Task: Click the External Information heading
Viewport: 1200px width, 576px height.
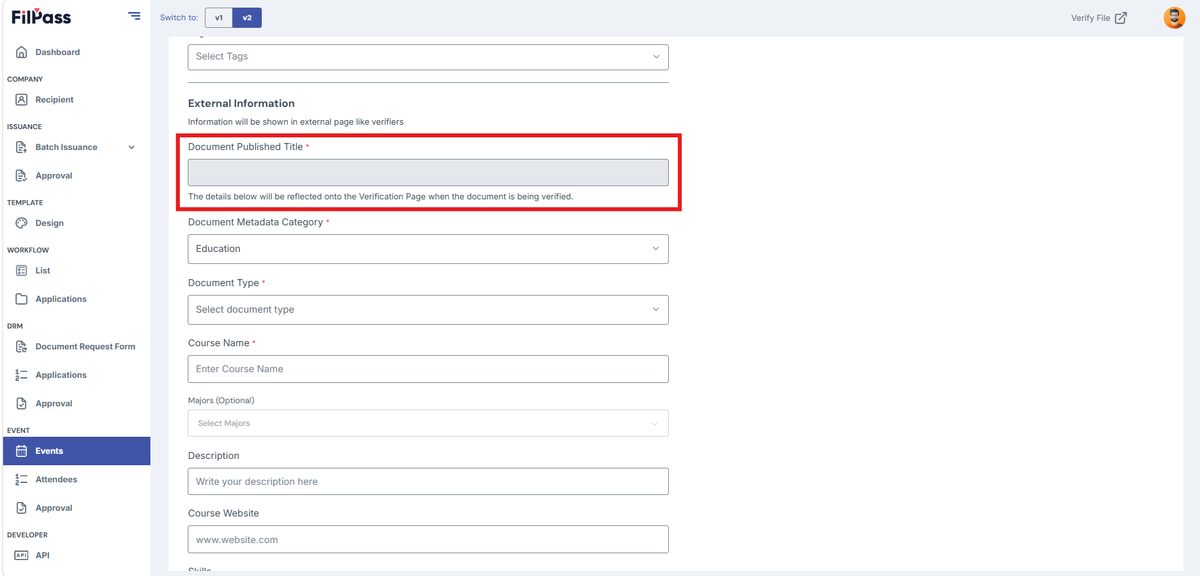Action: (241, 103)
